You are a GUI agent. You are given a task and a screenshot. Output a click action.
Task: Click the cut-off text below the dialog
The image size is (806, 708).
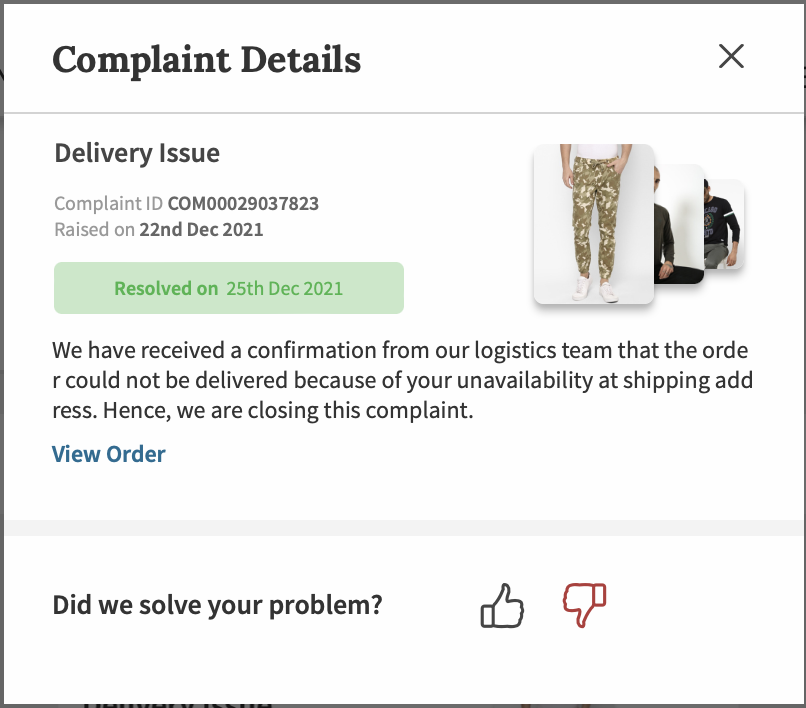[x=177, y=701]
